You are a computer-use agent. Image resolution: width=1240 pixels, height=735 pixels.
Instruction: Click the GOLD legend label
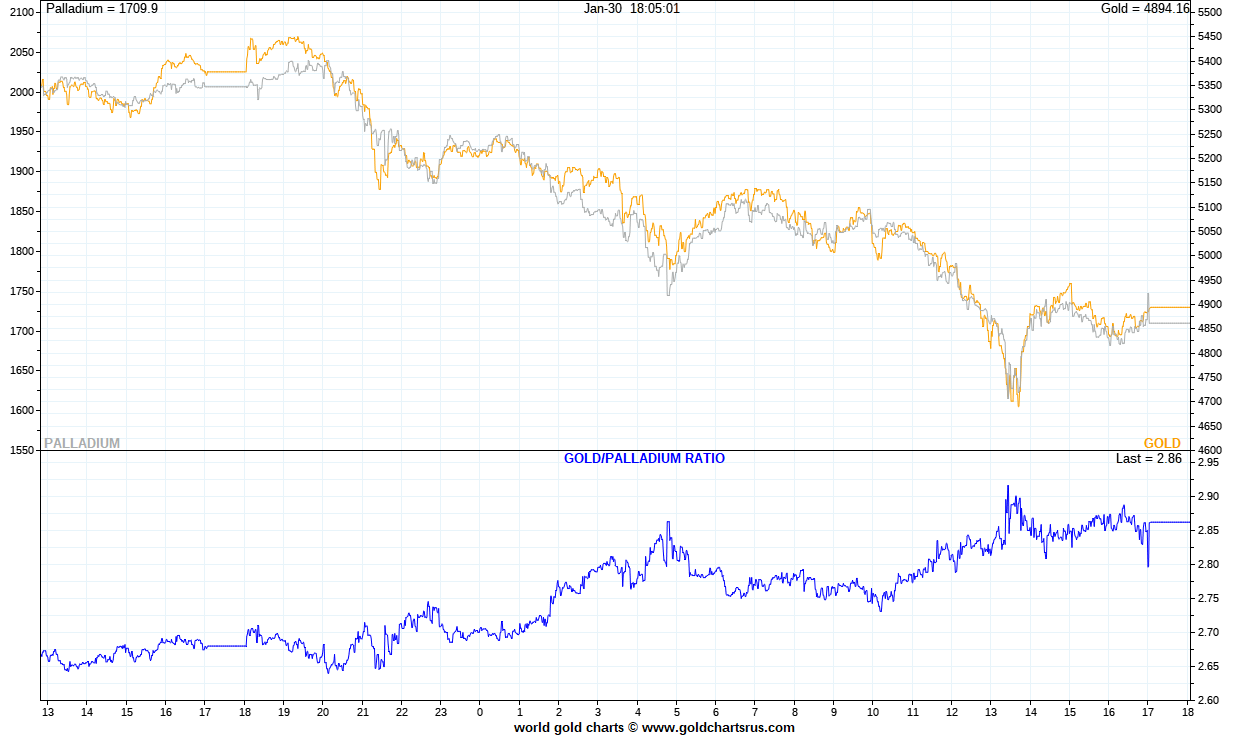coord(1162,443)
